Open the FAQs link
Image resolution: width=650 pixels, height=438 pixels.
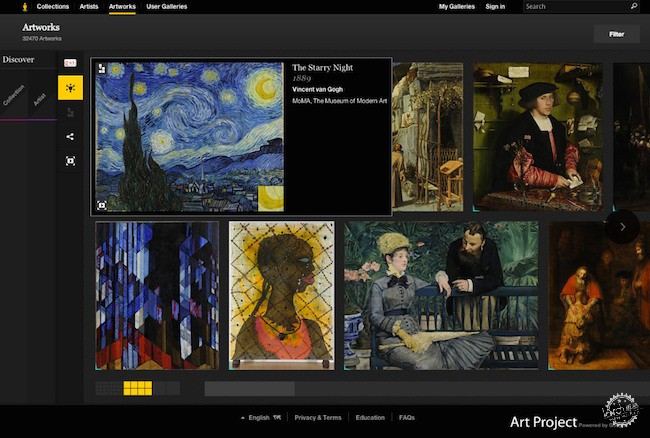pos(407,418)
